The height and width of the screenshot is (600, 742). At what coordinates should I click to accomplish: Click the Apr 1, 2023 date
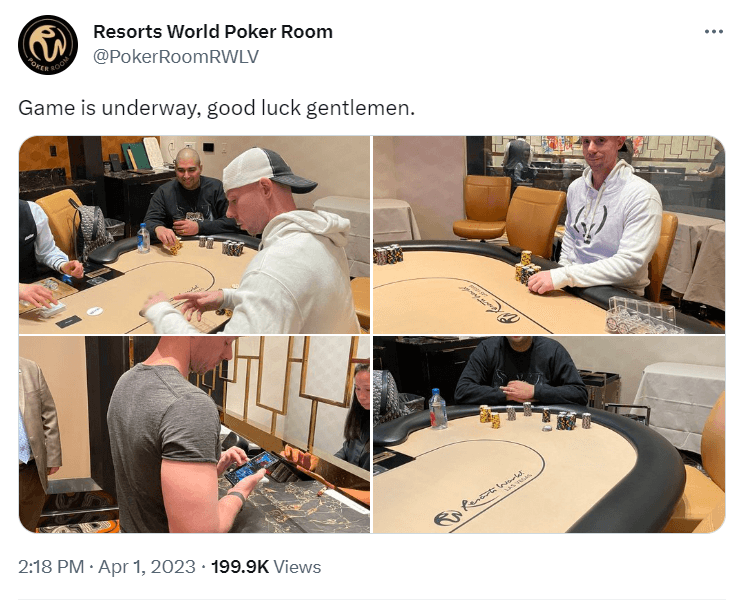point(147,566)
